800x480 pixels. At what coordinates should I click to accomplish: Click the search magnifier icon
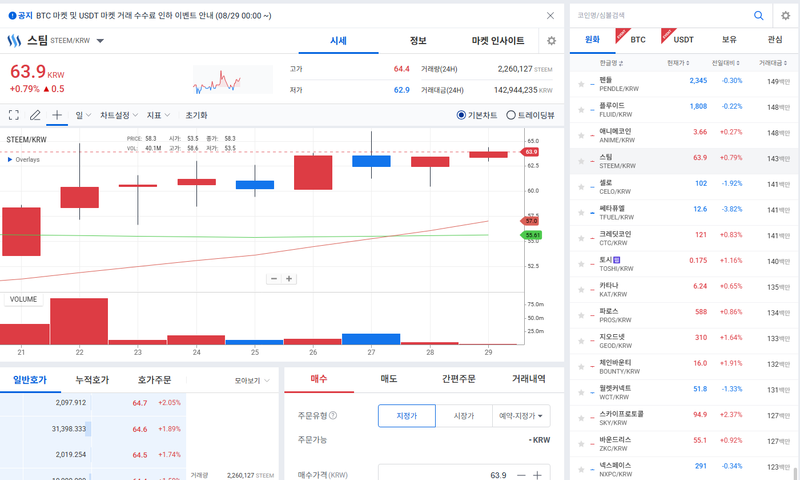(x=759, y=15)
